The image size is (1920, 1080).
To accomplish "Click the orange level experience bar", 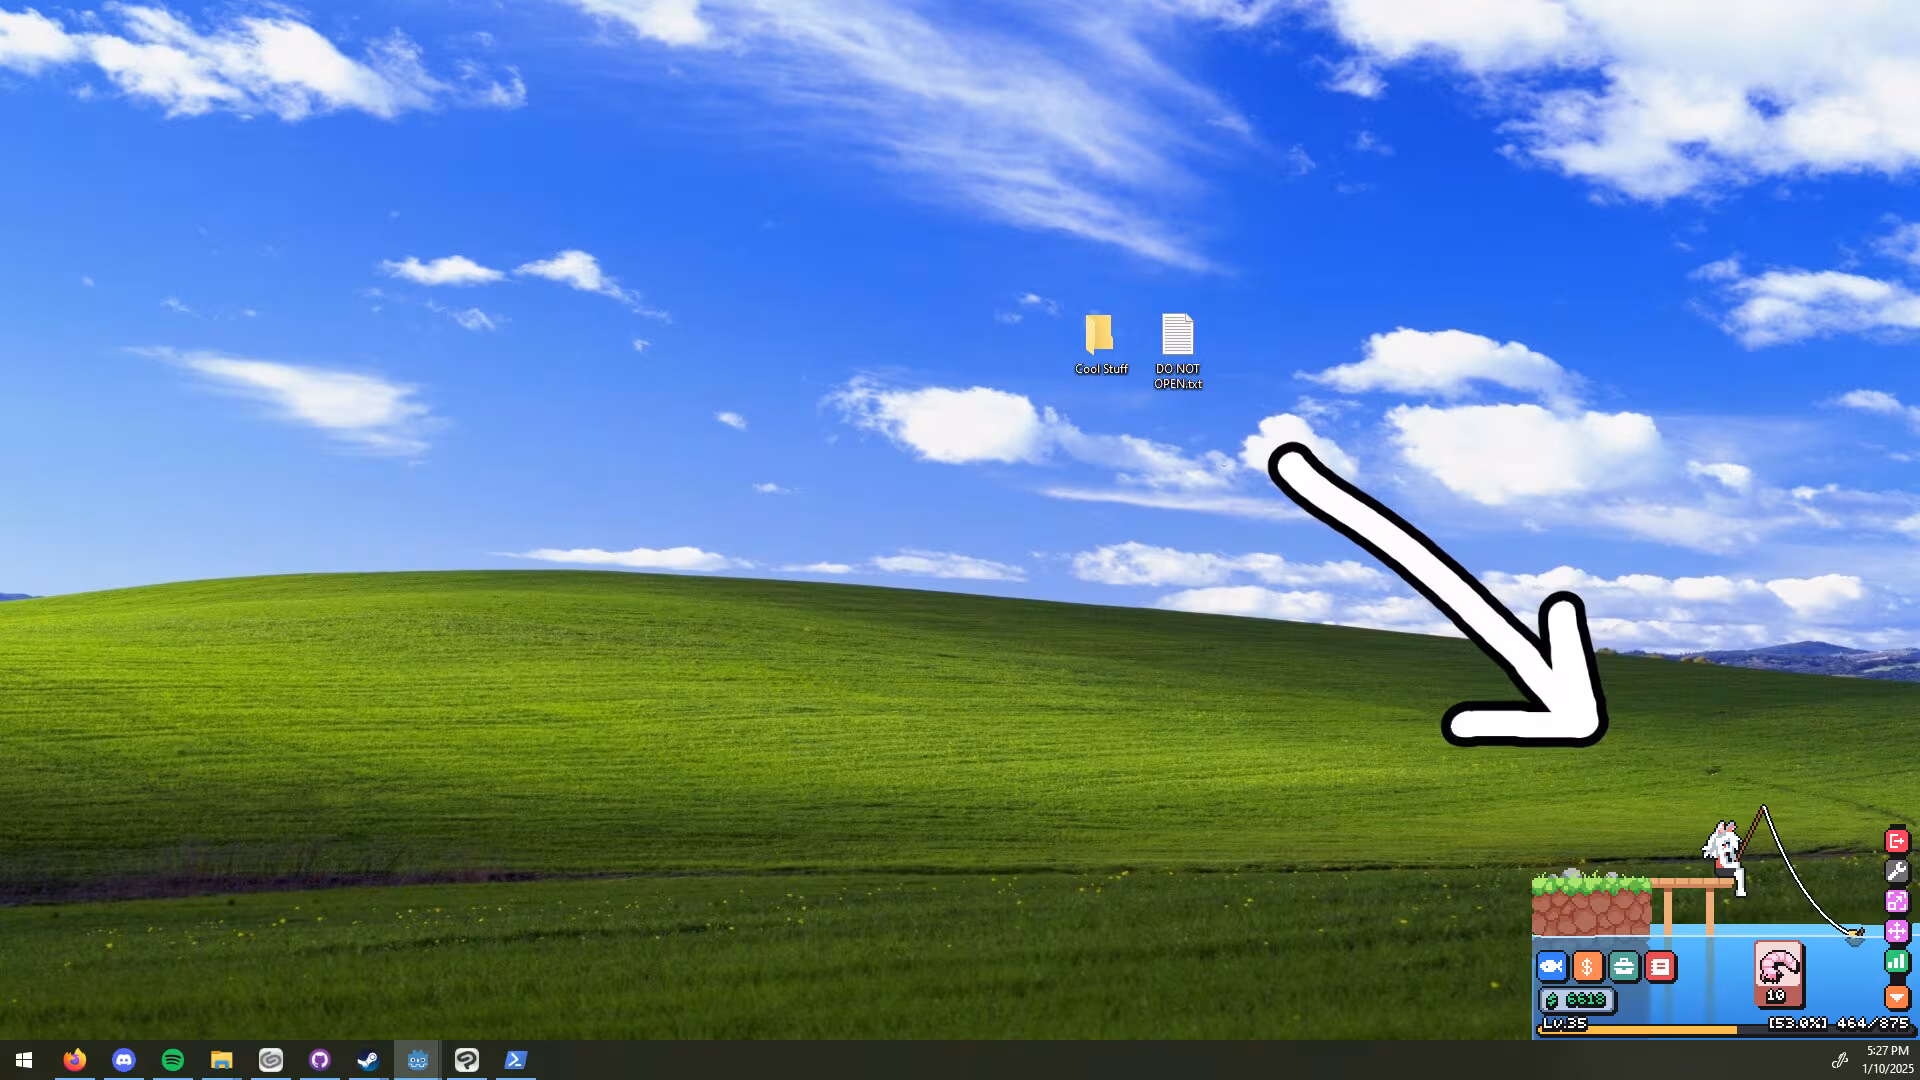I will coord(1725,1028).
